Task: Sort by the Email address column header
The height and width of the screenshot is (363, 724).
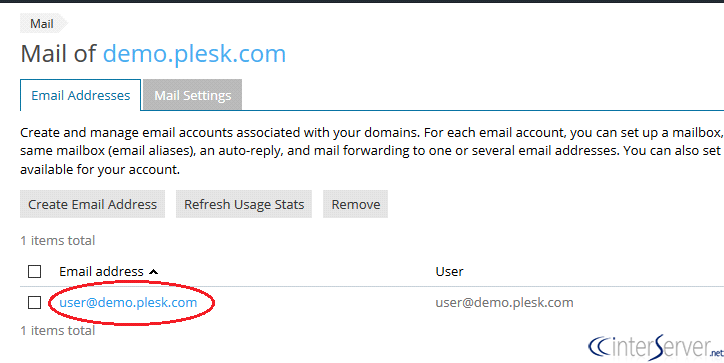Action: 101,272
